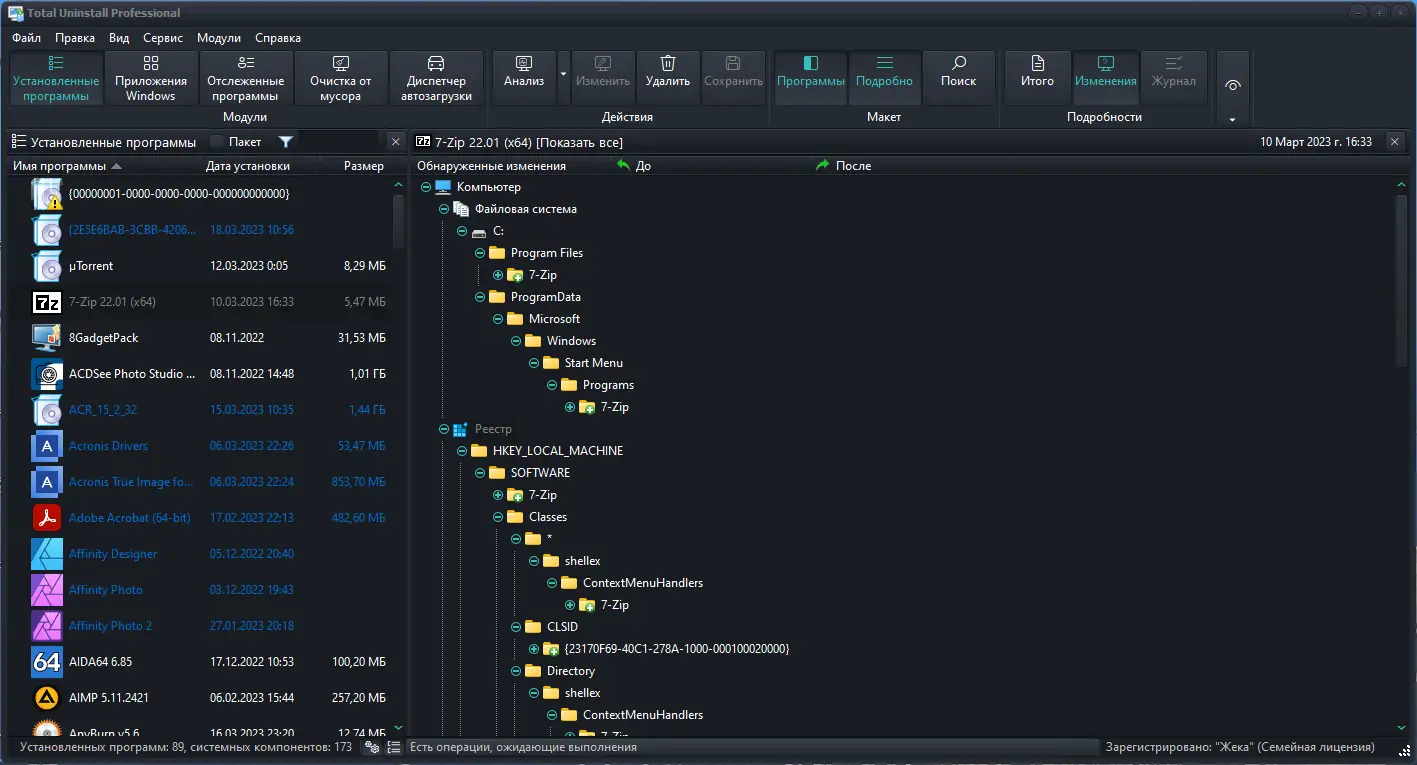The height and width of the screenshot is (765, 1417).
Task: Switch to Приложения Windows module
Action: pos(151,78)
